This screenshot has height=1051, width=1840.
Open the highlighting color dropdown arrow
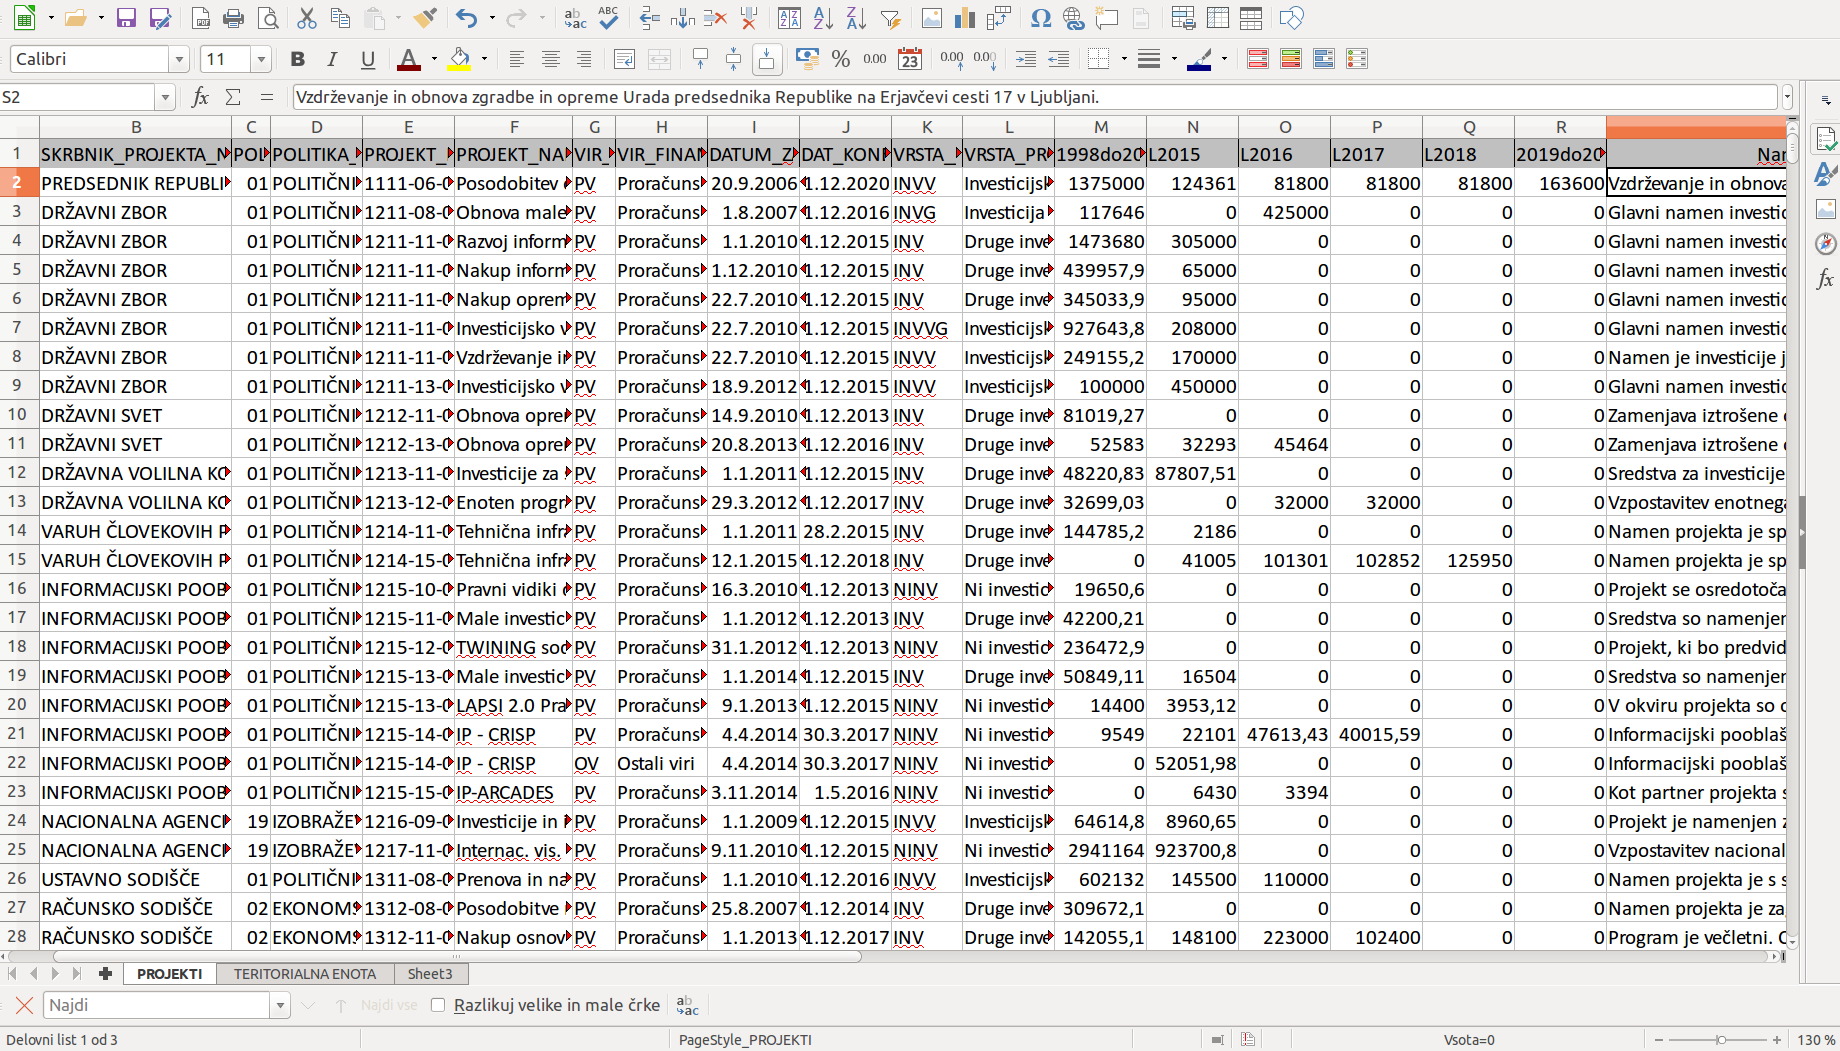click(485, 59)
